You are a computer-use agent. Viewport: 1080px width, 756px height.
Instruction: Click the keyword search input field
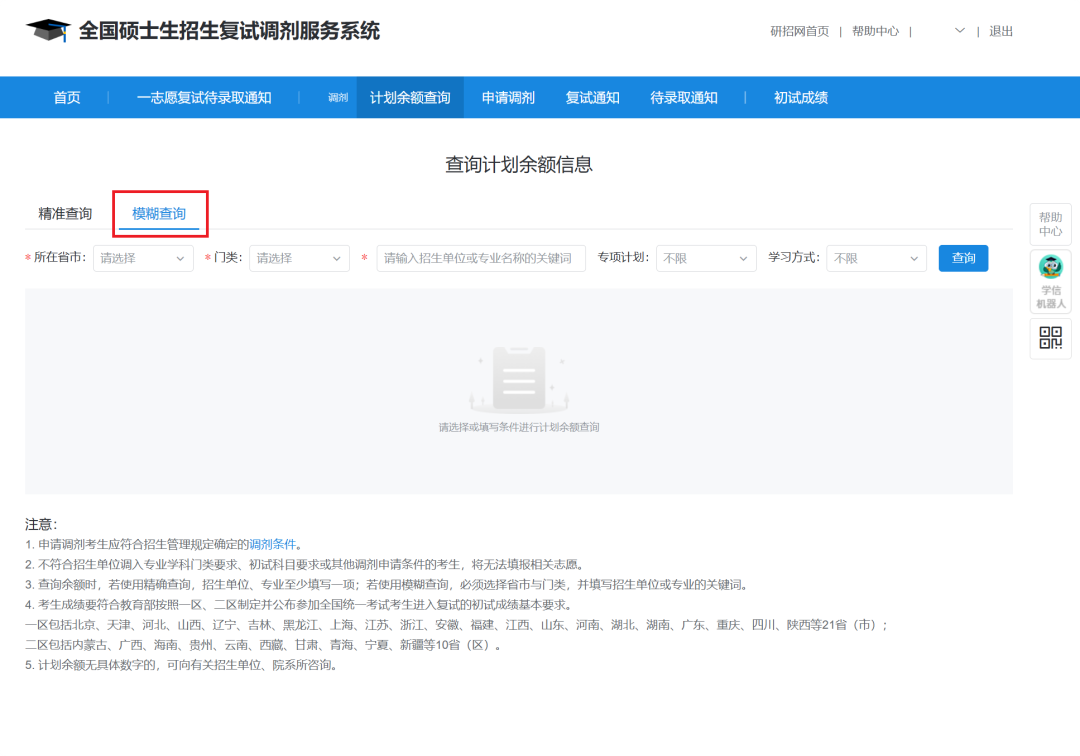click(x=480, y=258)
